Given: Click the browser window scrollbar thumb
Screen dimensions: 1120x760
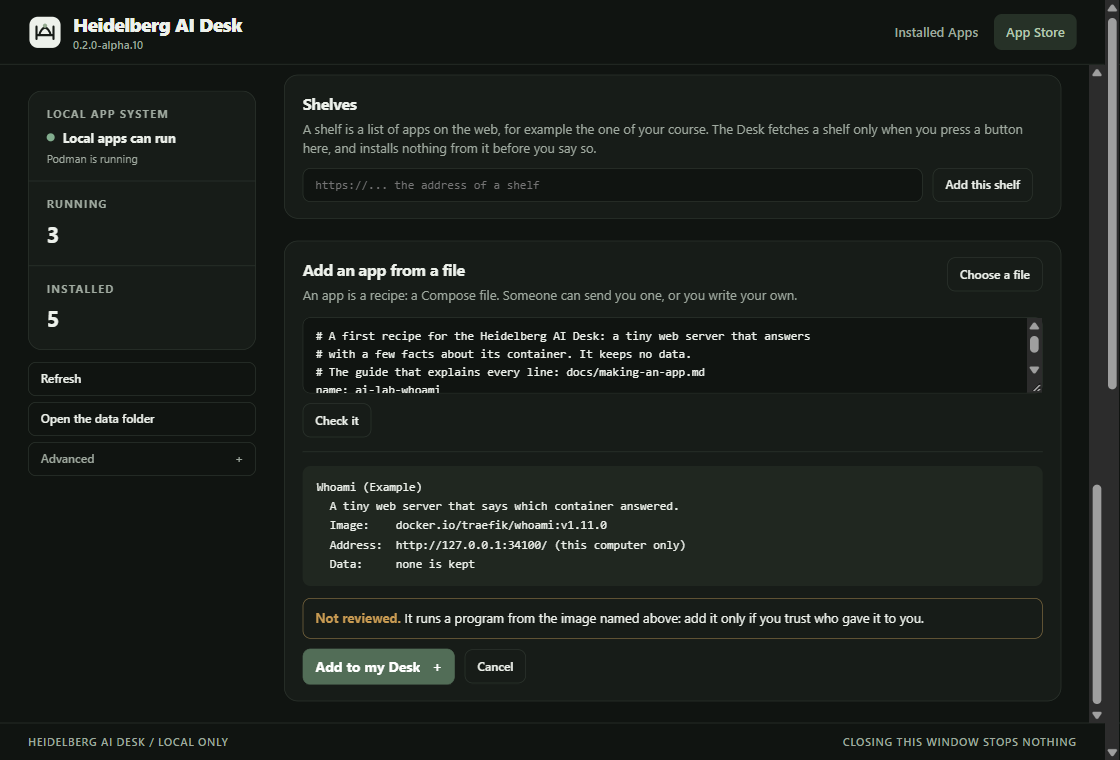Looking at the screenshot, I should [1112, 203].
